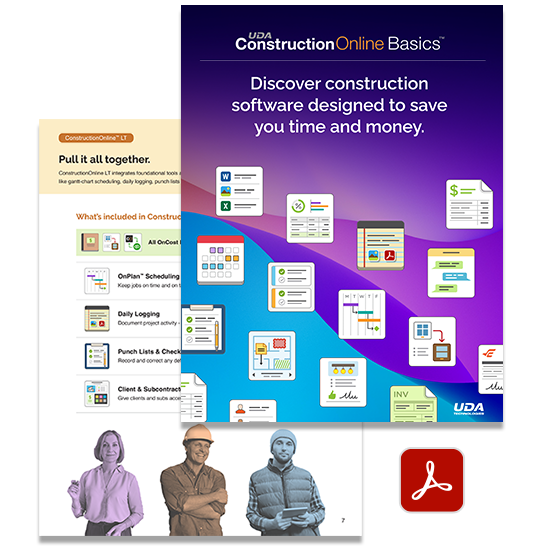Click the daily log notepad icon on cover
Viewport: 550px width, 550px height.
(381, 246)
